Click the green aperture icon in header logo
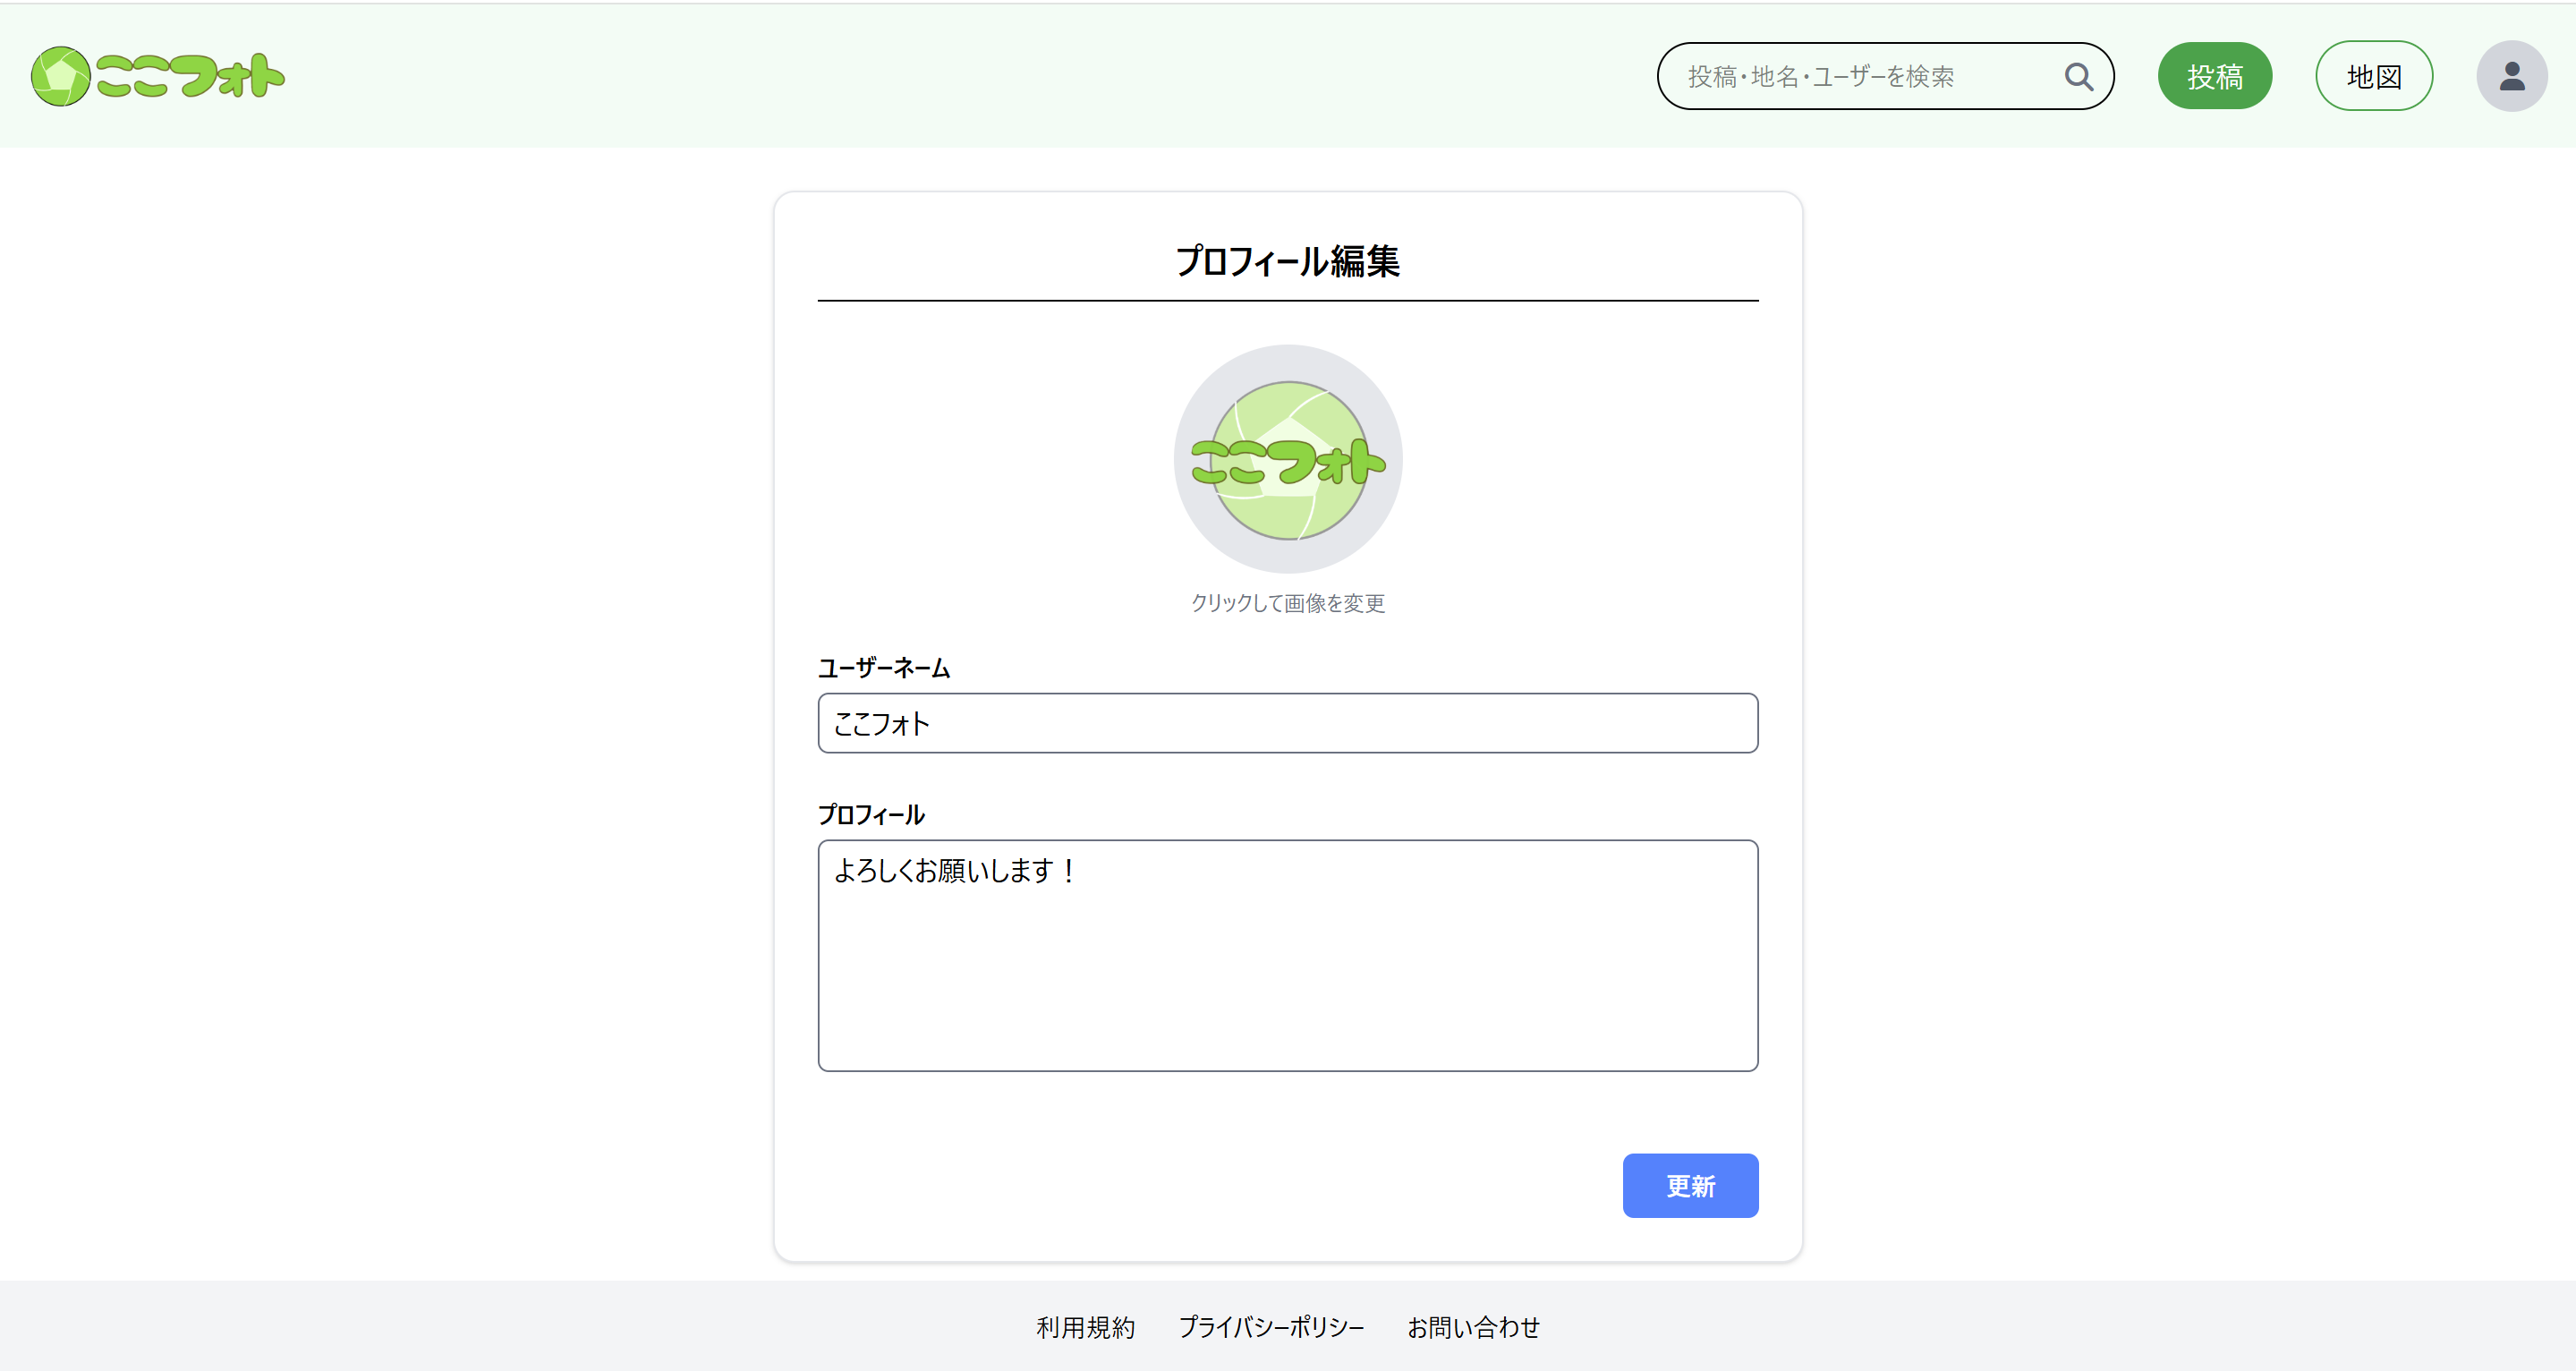The height and width of the screenshot is (1371, 2576). [61, 76]
